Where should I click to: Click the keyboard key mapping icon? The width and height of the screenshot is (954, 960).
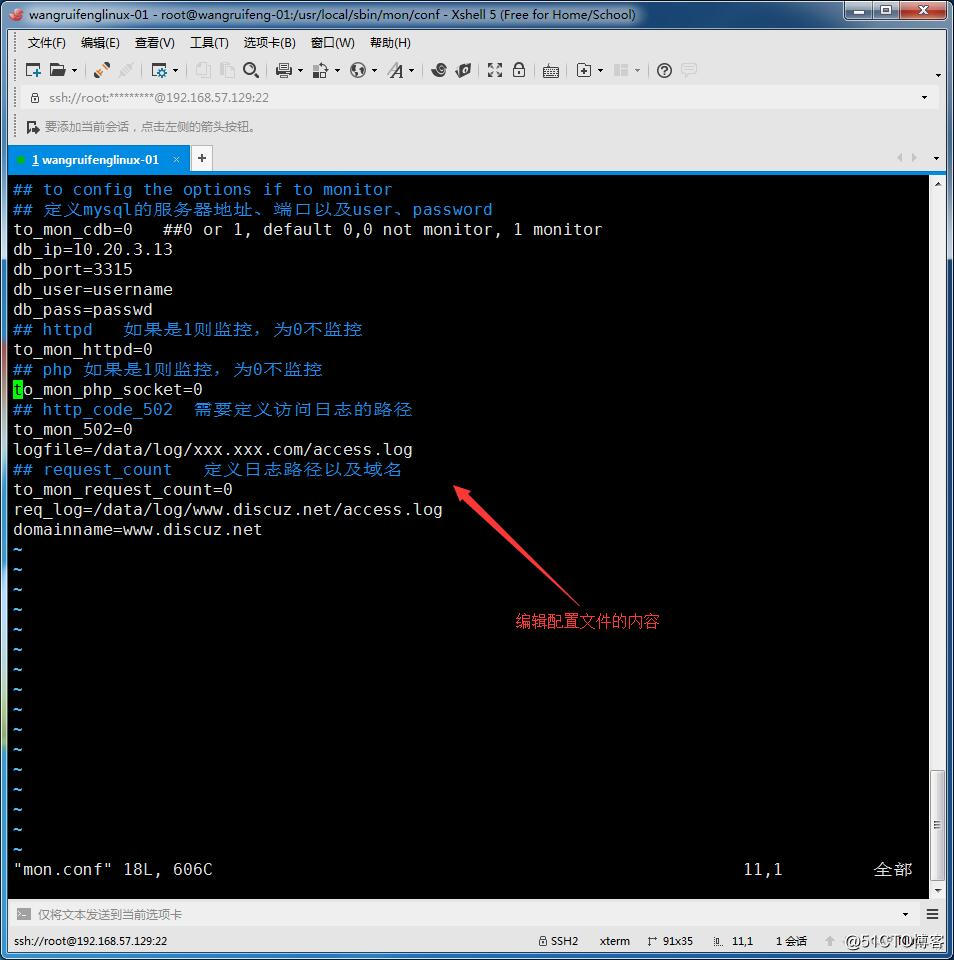(x=550, y=71)
